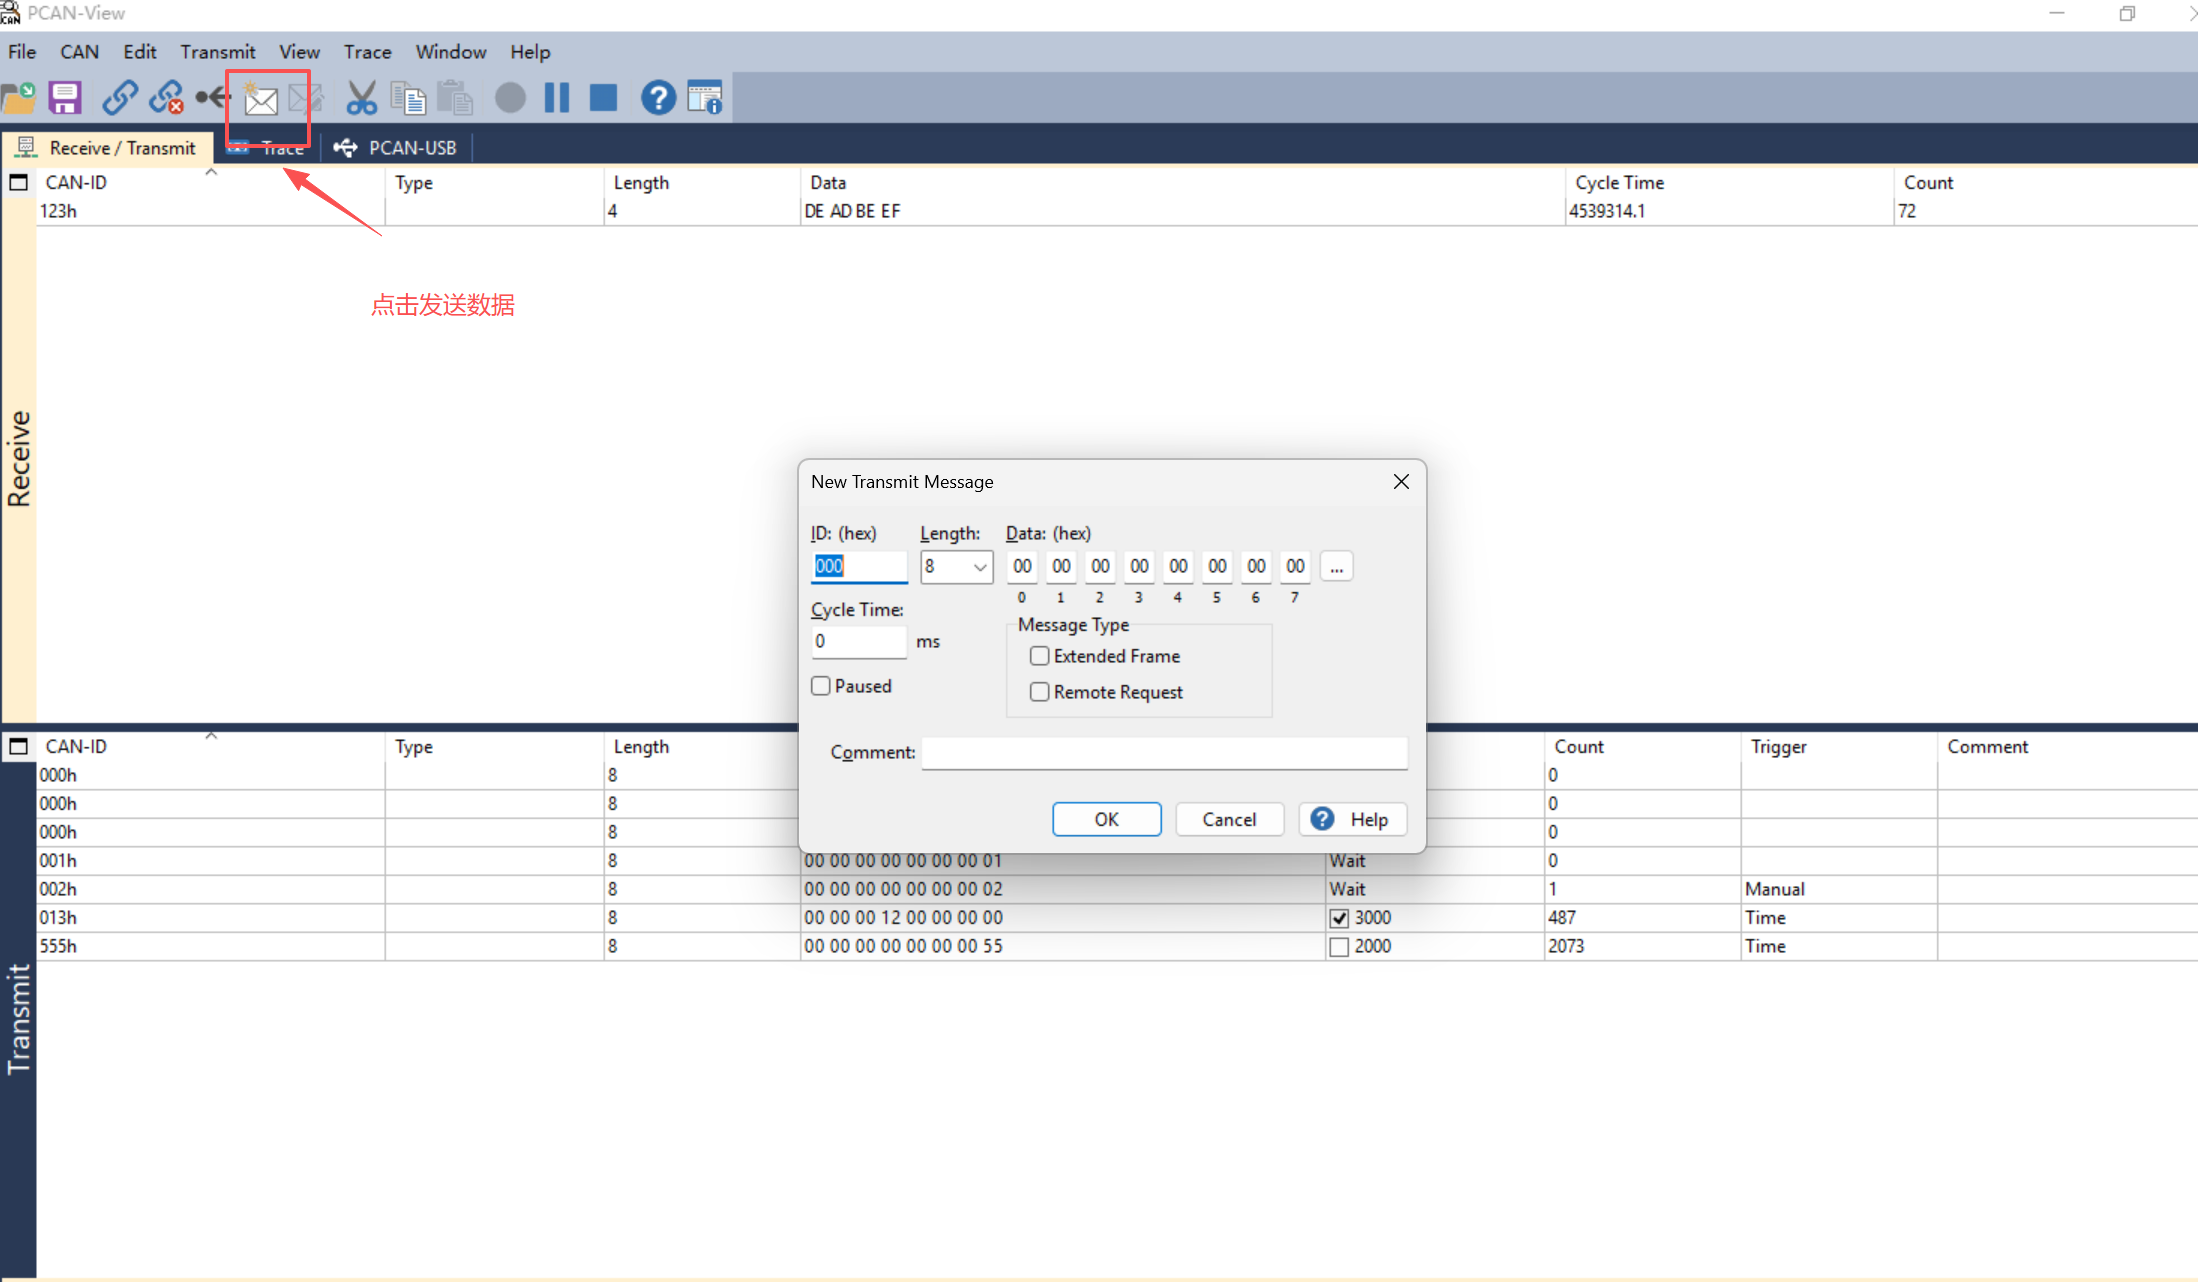Click the PCAN-View title bar application icon
The width and height of the screenshot is (2198, 1282).
(x=10, y=13)
